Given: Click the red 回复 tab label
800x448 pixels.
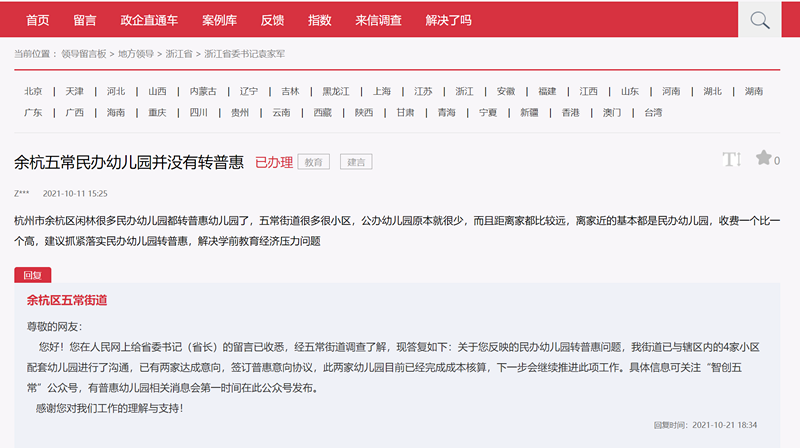Looking at the screenshot, I should click(32, 275).
